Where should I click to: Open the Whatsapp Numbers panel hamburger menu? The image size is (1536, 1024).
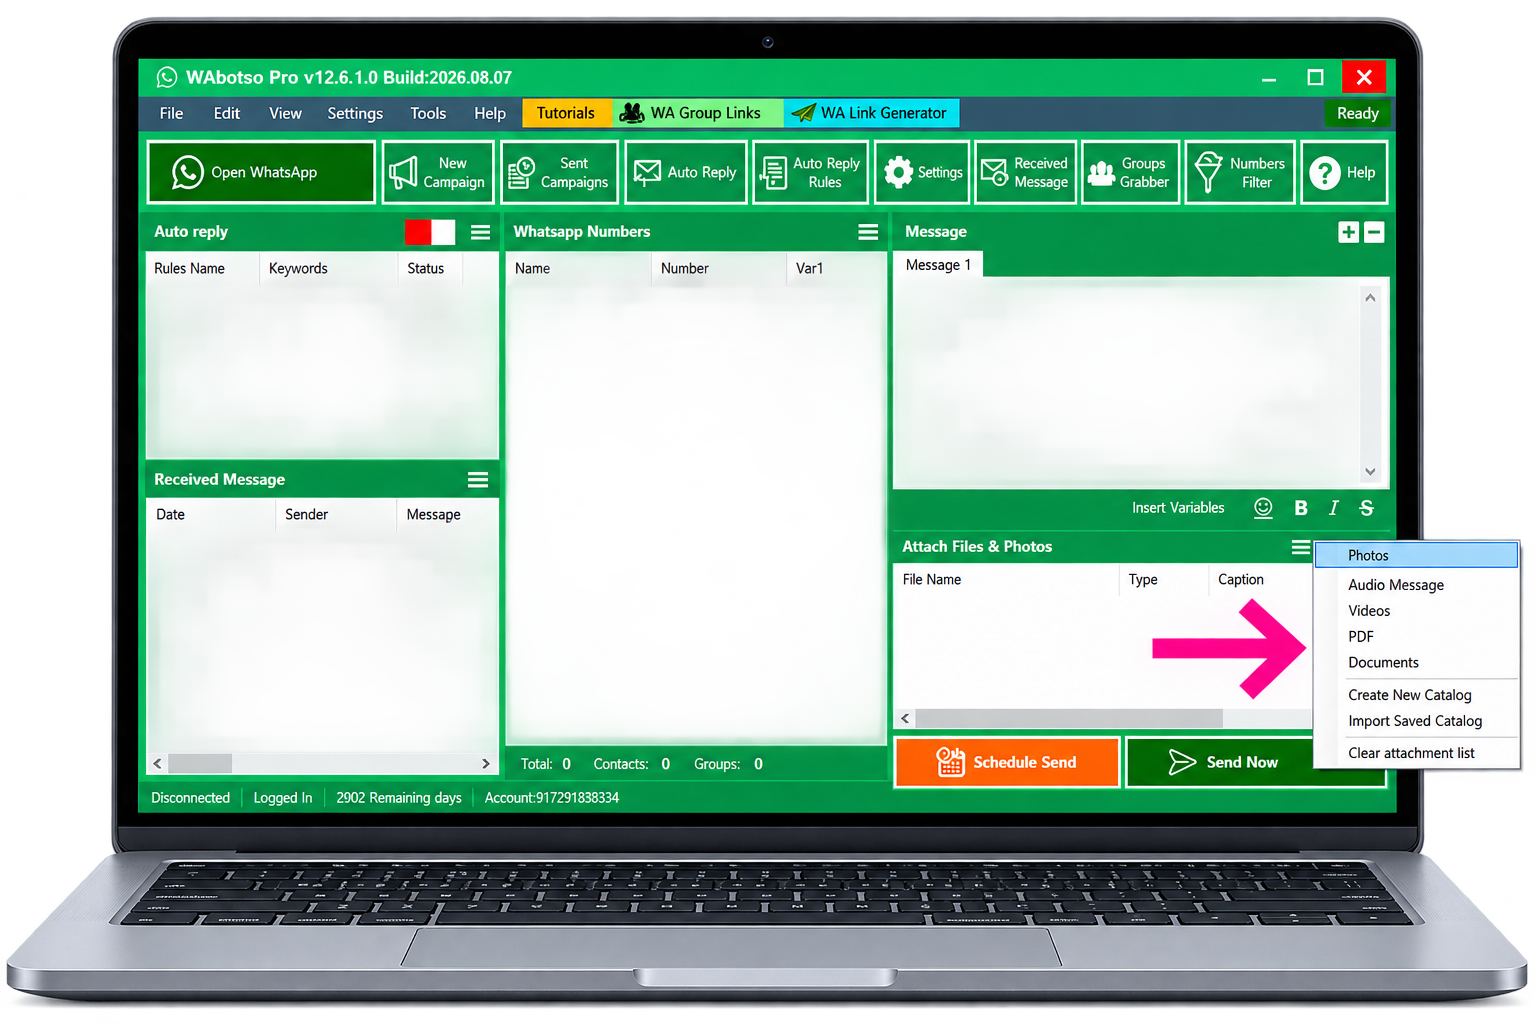868,232
